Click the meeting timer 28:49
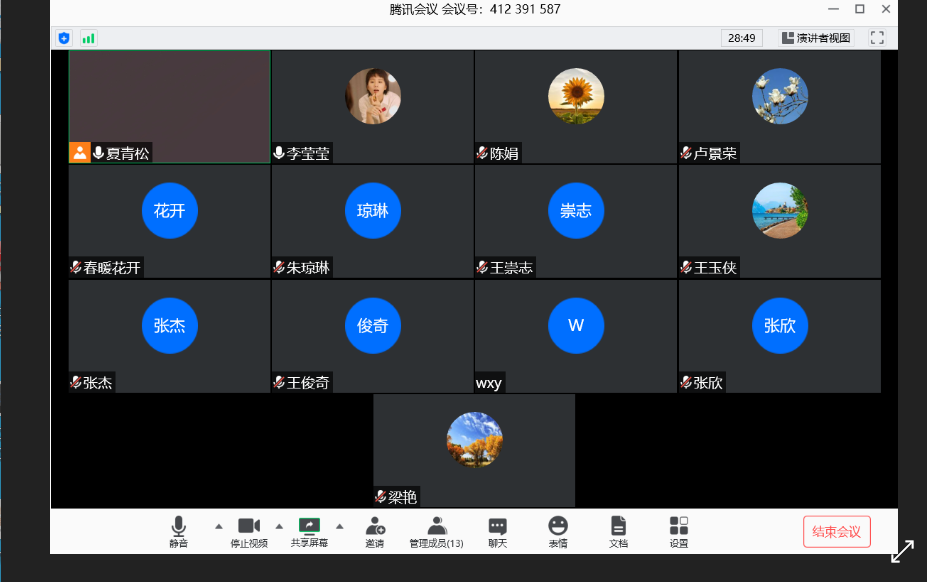Viewport: 927px width, 582px height. pyautogui.click(x=741, y=38)
